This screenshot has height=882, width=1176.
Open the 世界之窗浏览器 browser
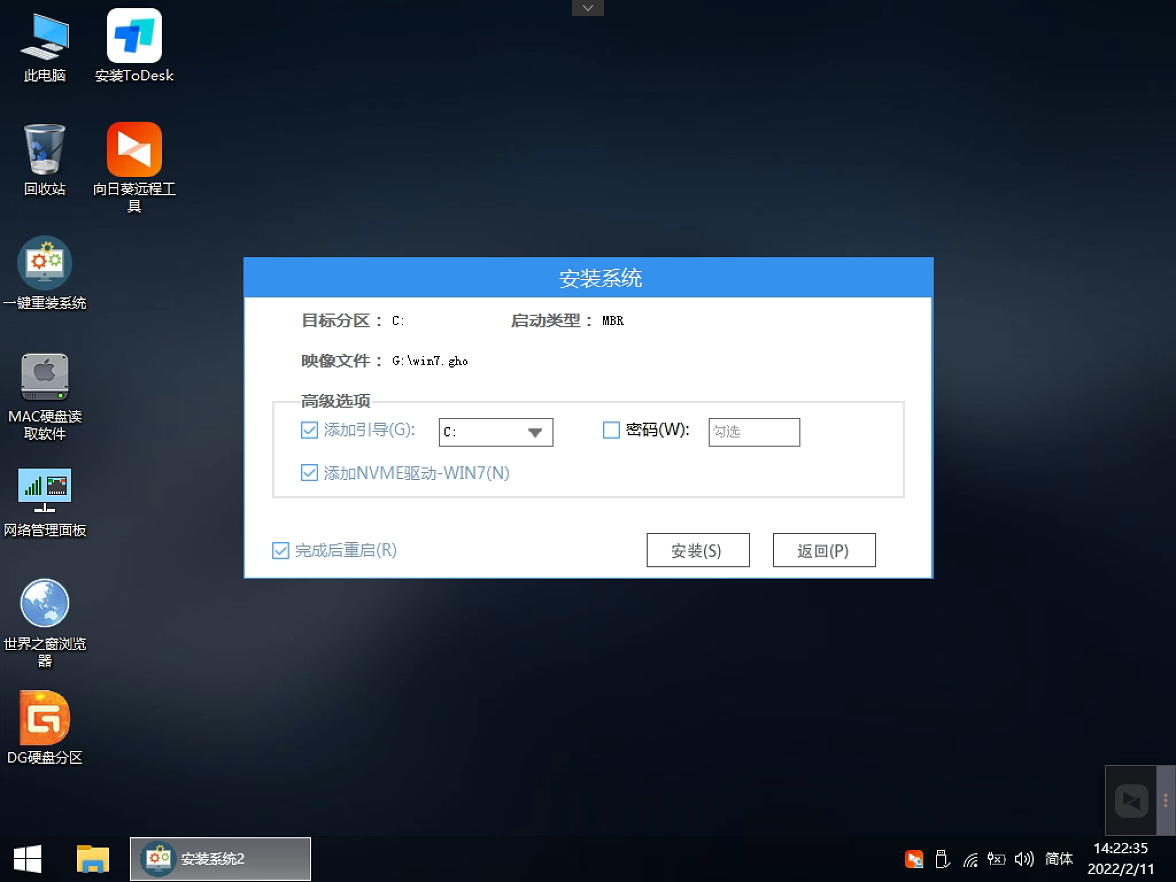point(44,602)
